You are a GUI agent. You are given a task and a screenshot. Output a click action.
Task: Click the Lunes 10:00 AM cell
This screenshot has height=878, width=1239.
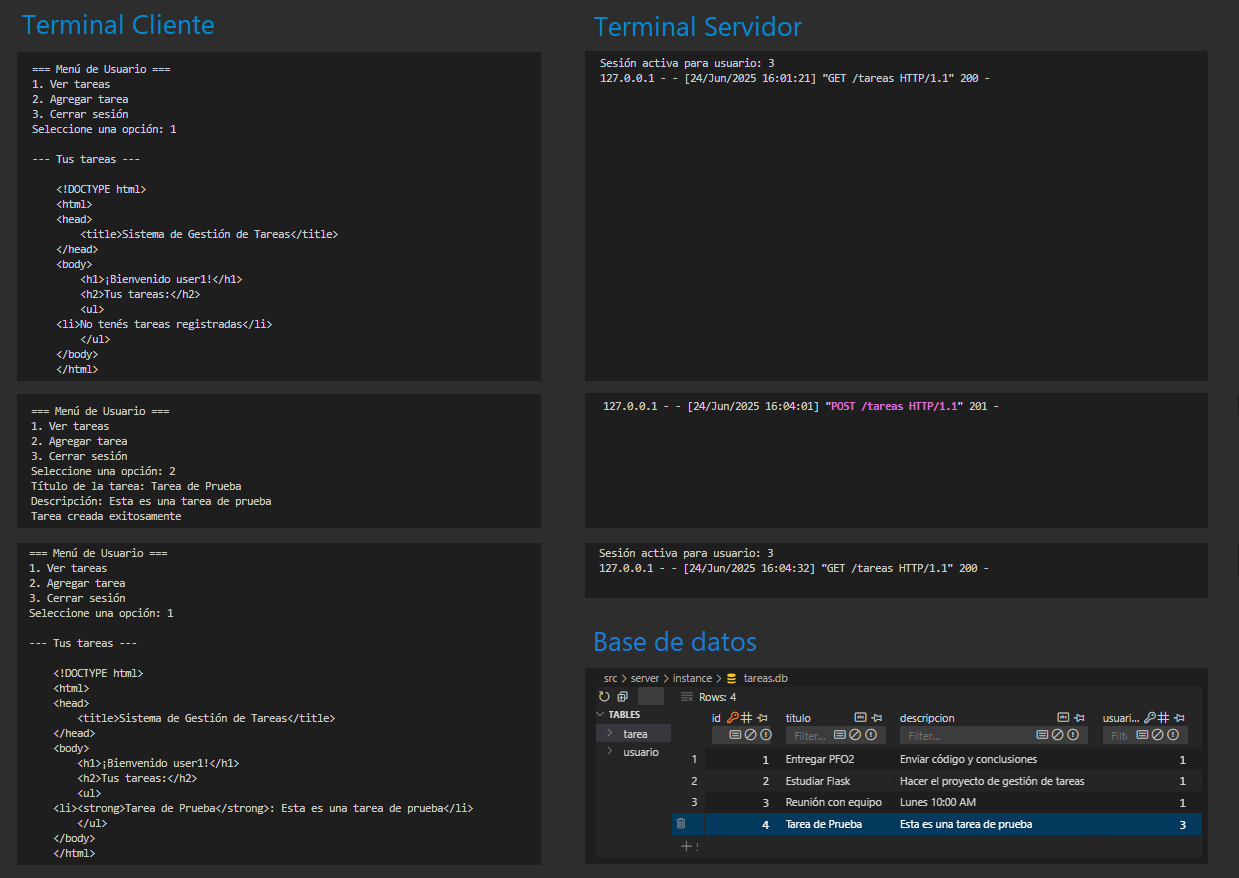point(938,802)
